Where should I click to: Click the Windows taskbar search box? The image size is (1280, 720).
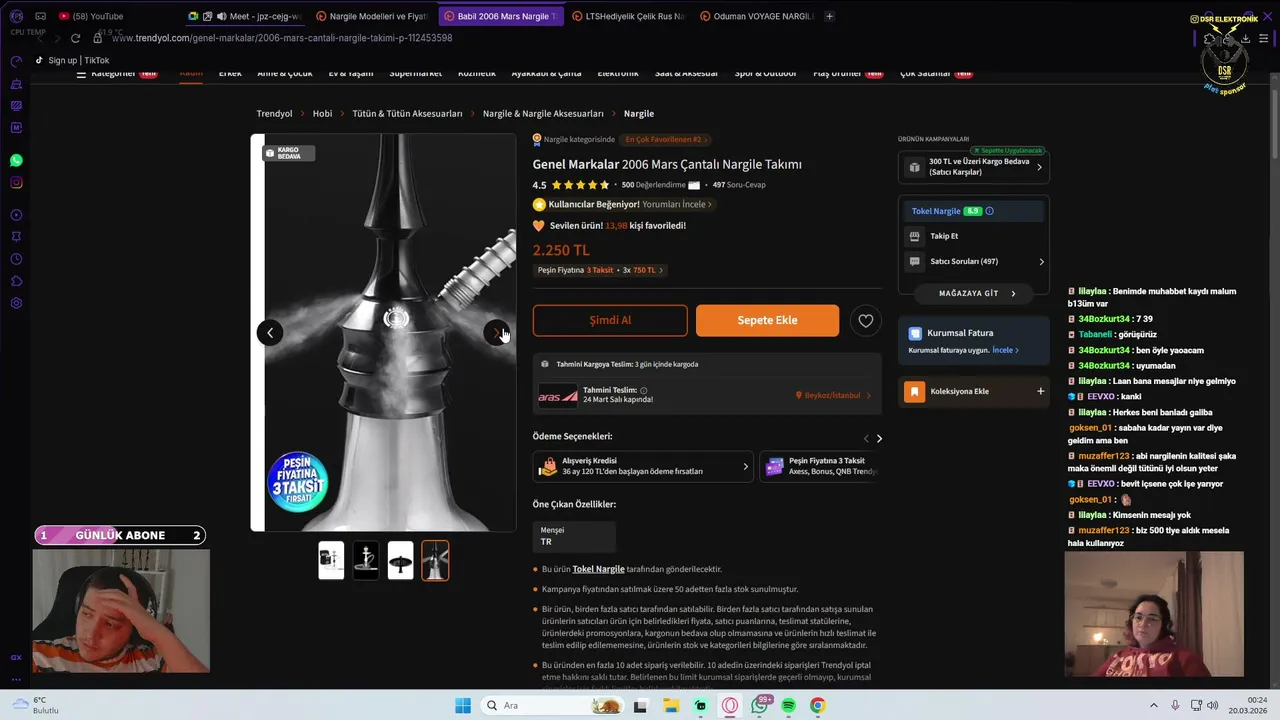[x=551, y=706]
